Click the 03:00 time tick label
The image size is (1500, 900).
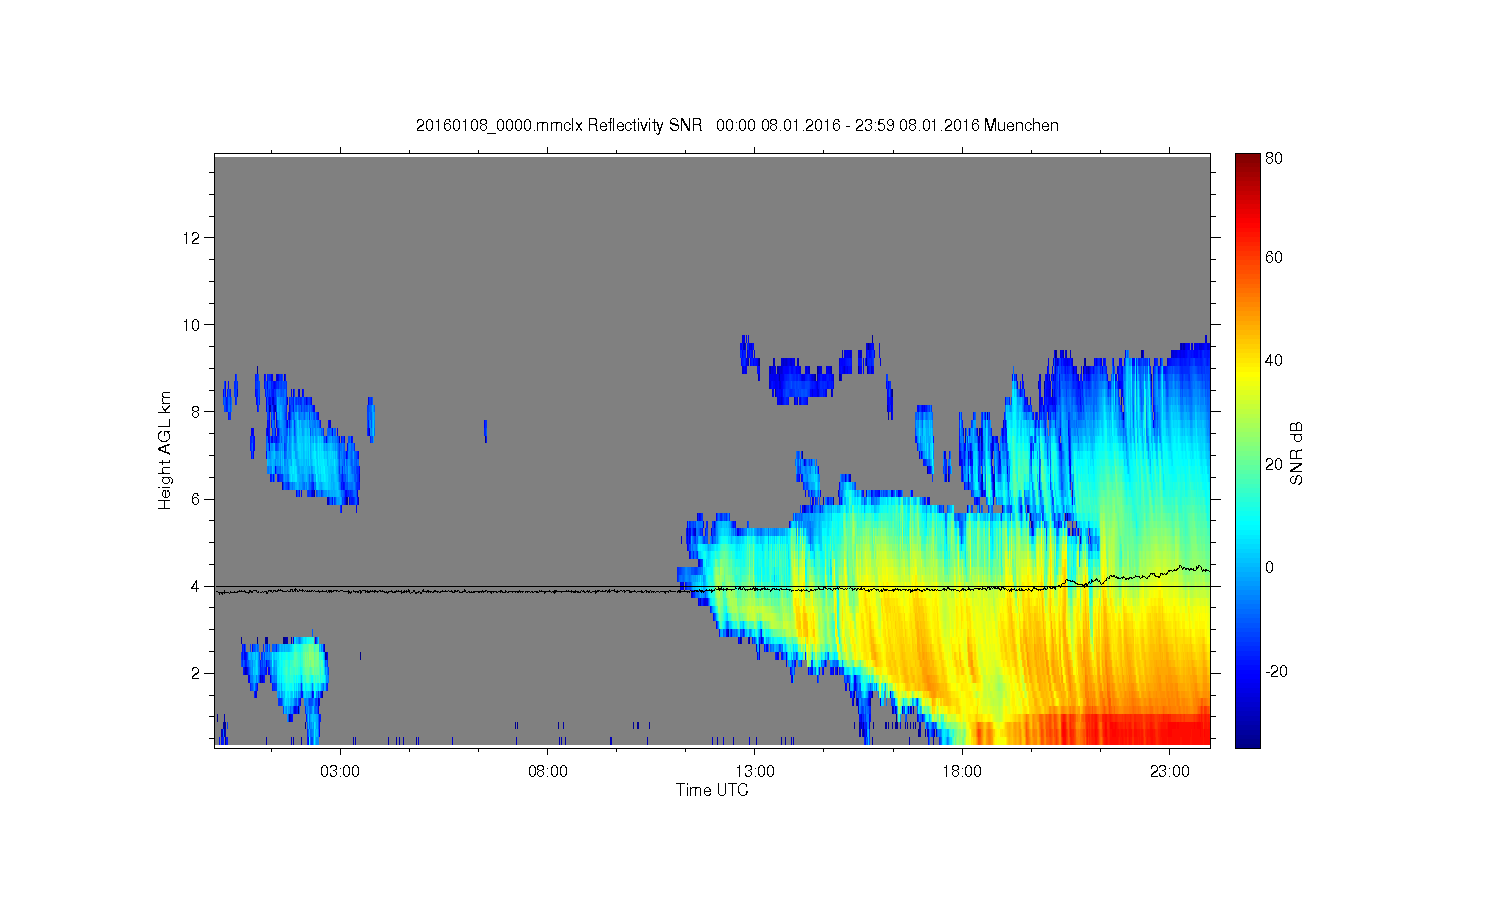point(340,772)
